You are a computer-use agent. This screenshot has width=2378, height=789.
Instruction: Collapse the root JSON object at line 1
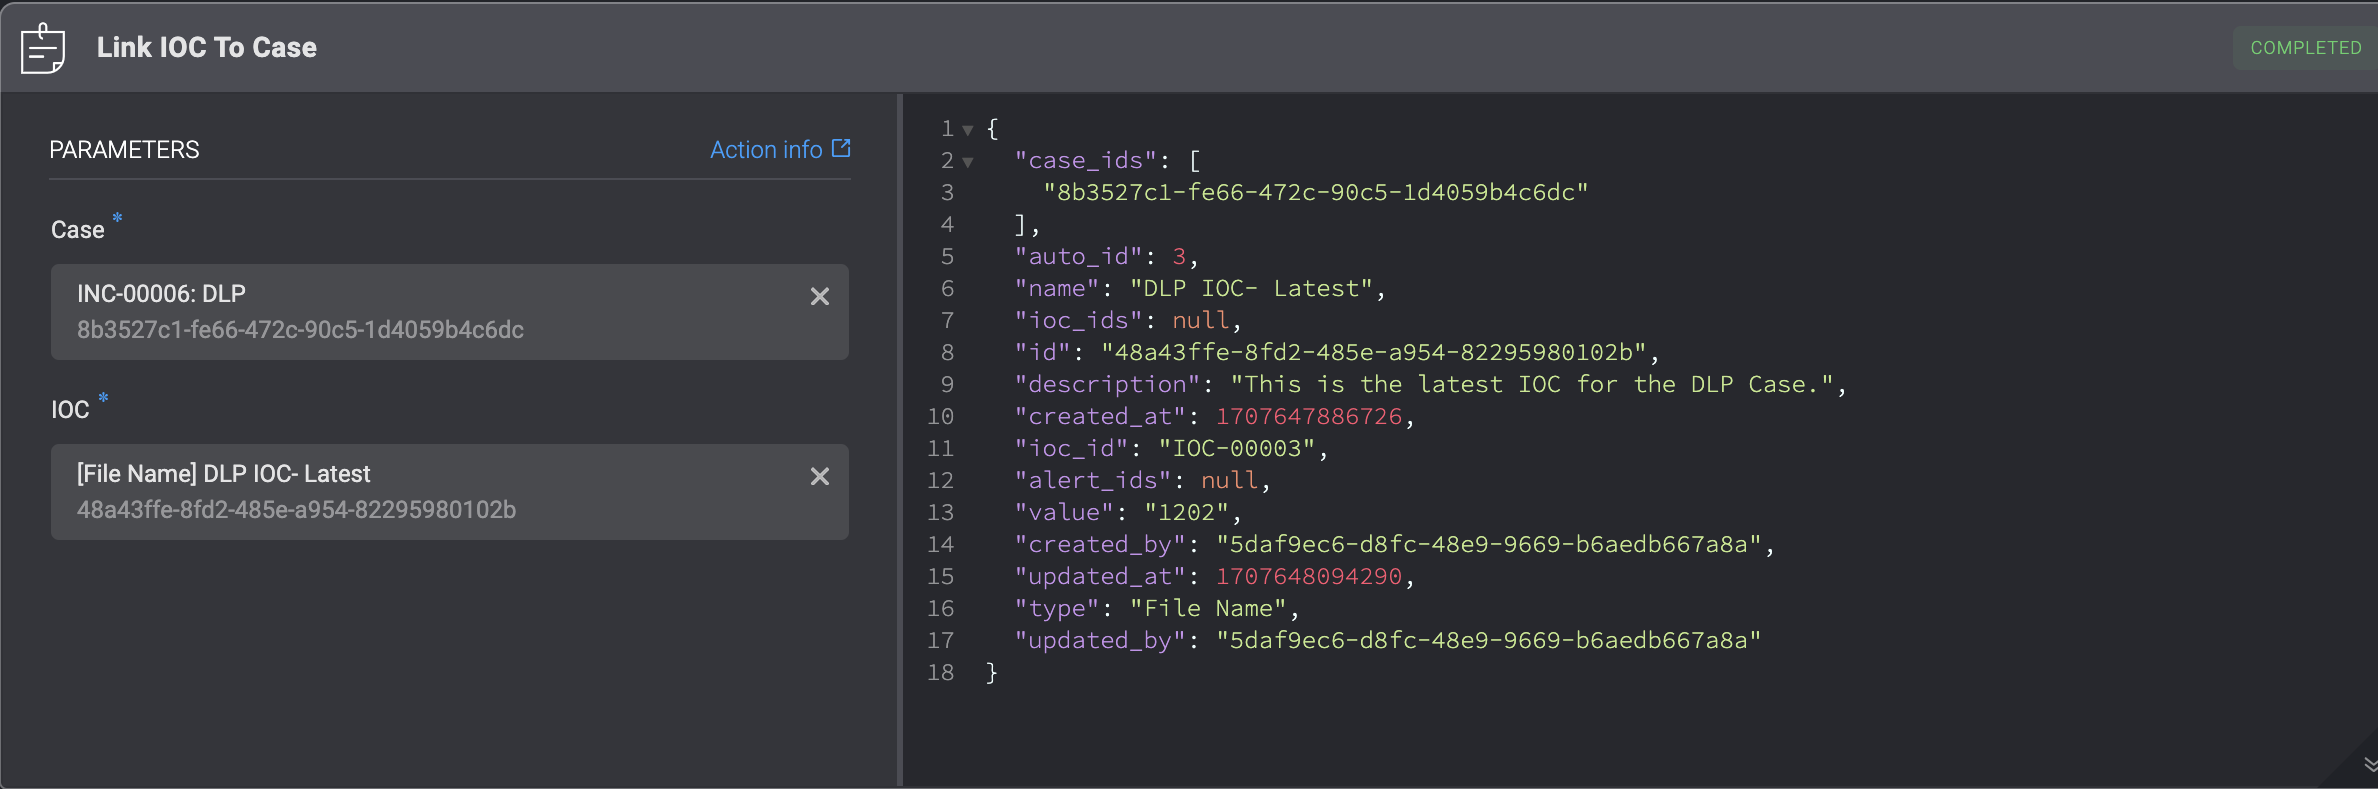tap(968, 130)
